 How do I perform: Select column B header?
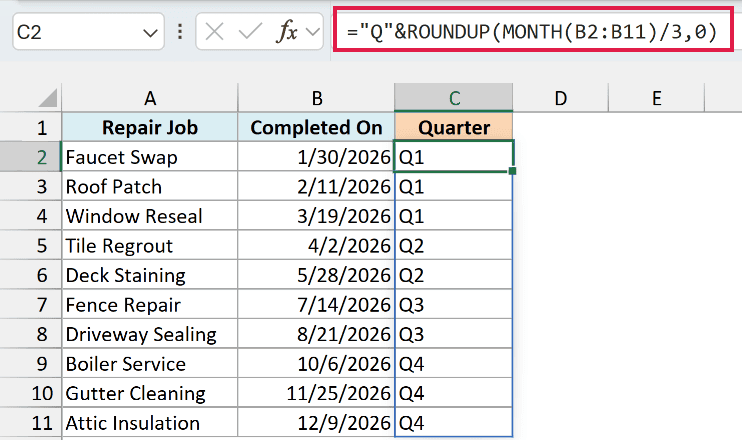pyautogui.click(x=316, y=98)
